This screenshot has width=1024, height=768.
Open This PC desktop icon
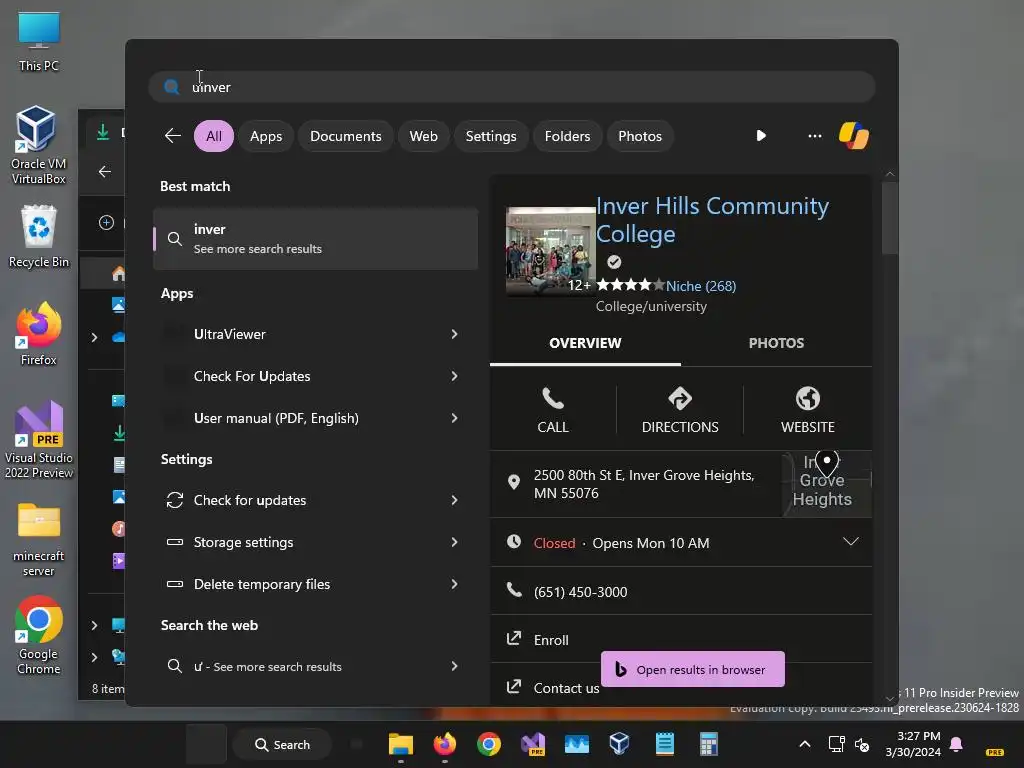coord(39,40)
